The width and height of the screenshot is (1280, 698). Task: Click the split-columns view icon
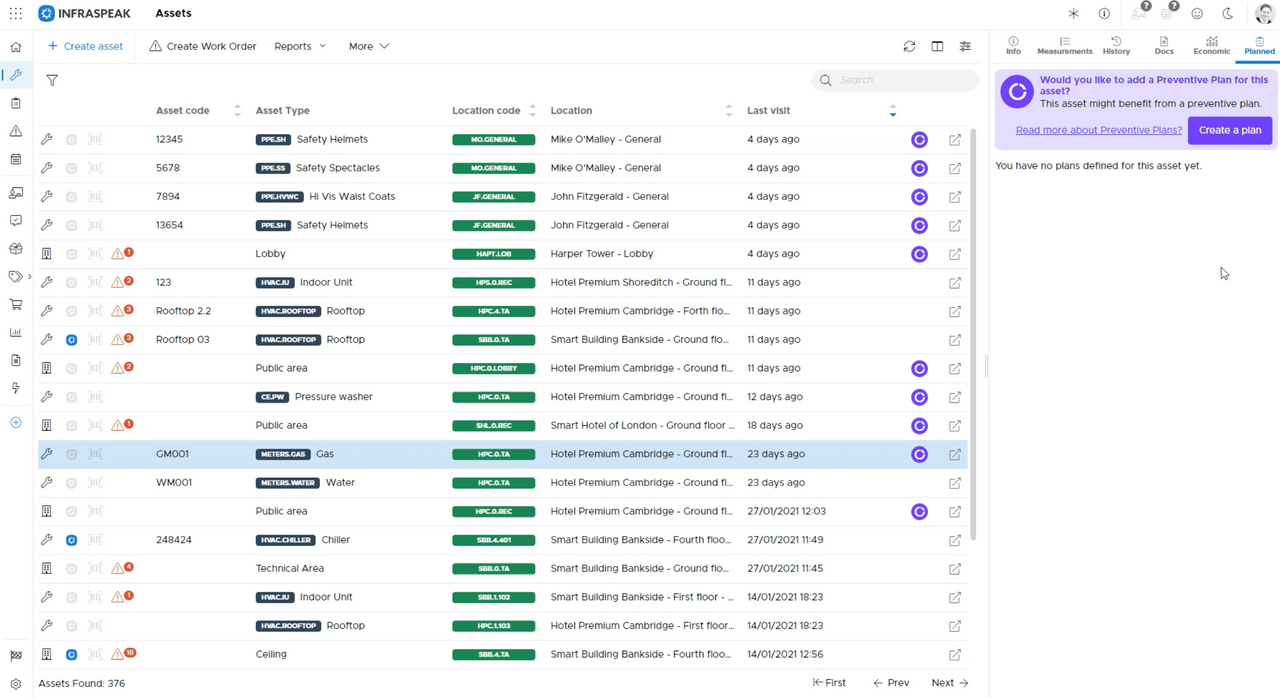(937, 46)
